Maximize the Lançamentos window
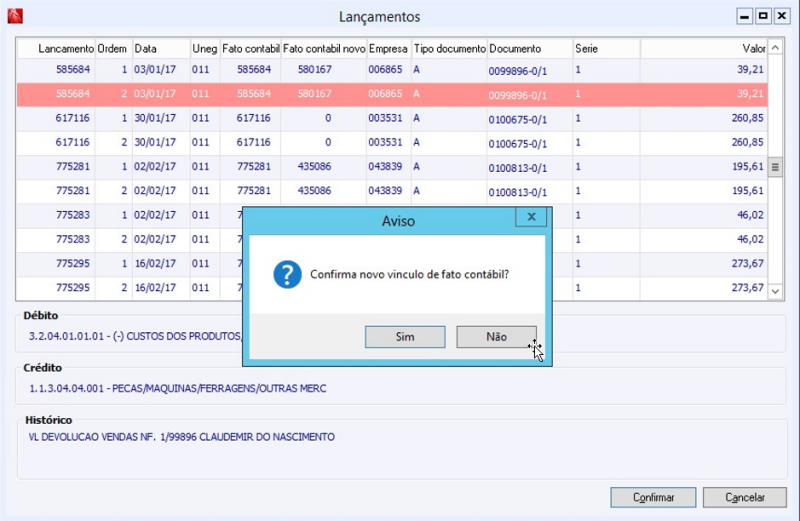Image resolution: width=800 pixels, height=521 pixels. pos(763,16)
